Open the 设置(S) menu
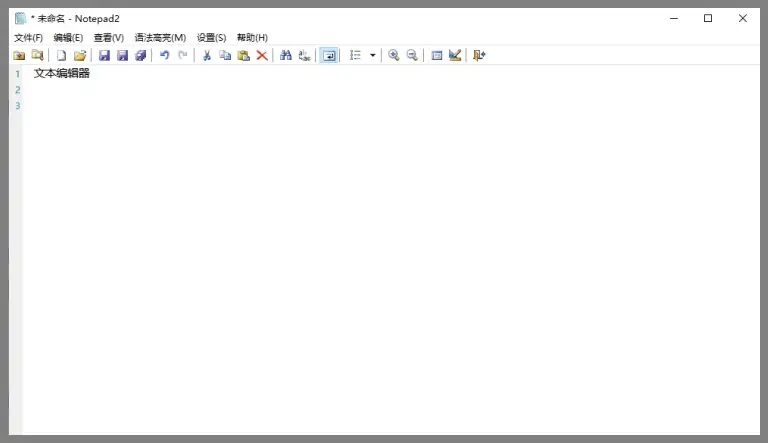This screenshot has width=768, height=443. coord(211,38)
